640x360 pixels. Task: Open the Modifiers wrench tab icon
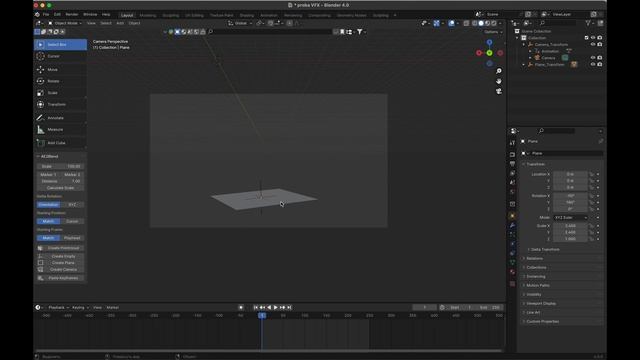(x=512, y=225)
